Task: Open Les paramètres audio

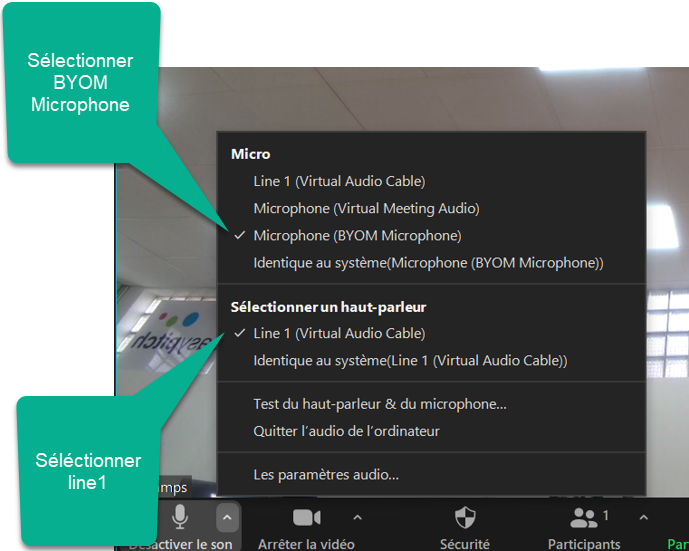Action: pyautogui.click(x=326, y=475)
